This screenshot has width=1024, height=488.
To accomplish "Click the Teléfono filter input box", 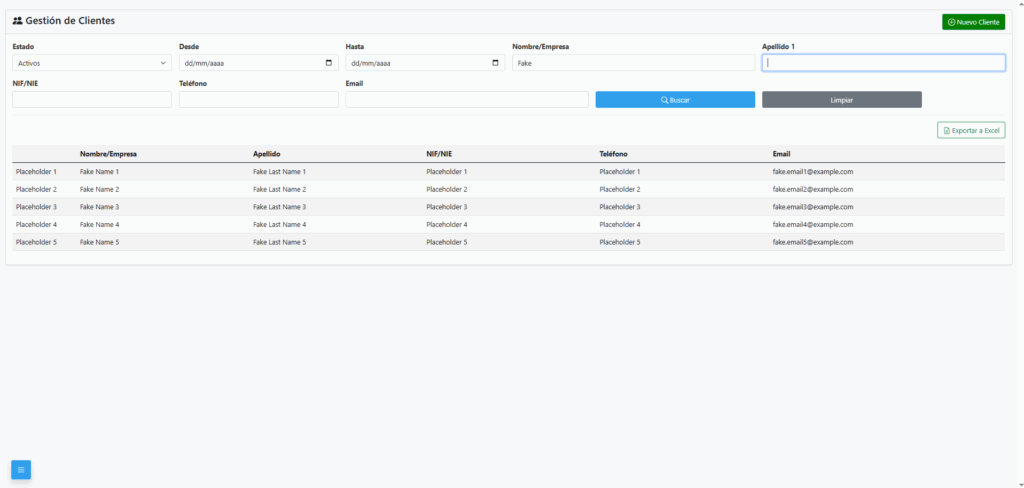I will [258, 100].
